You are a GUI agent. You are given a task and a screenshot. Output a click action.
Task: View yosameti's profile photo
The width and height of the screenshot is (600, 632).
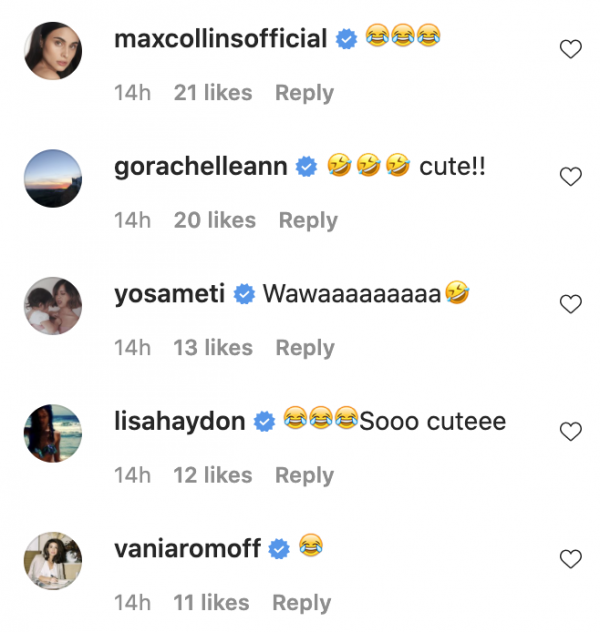[52, 305]
